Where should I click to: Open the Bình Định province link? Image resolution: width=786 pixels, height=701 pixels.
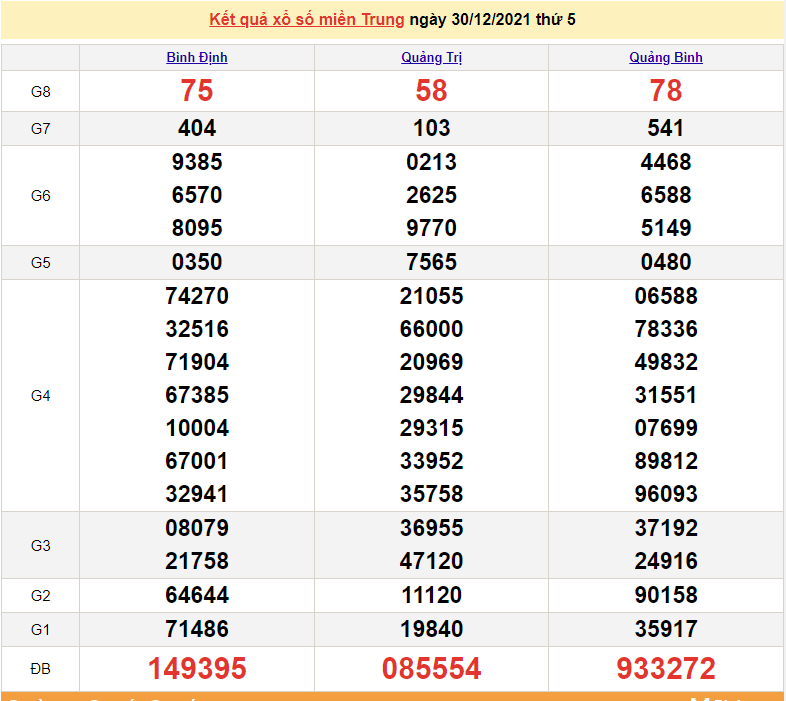coord(197,57)
